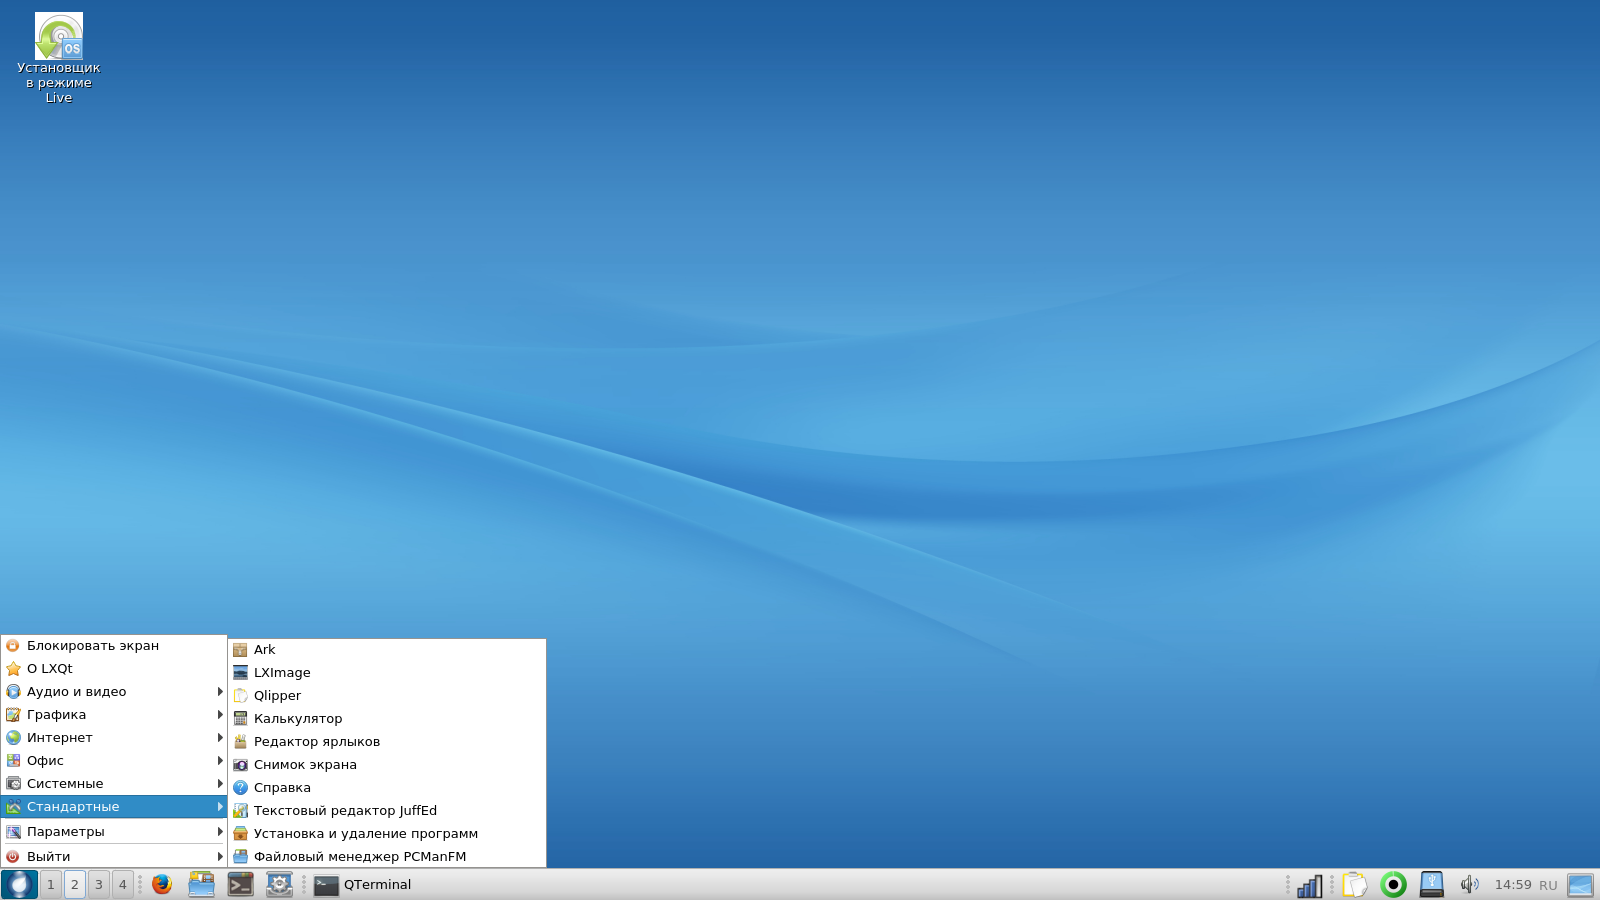The image size is (1600, 900).
Task: Open the file manager quick-launch icon
Action: click(x=201, y=884)
